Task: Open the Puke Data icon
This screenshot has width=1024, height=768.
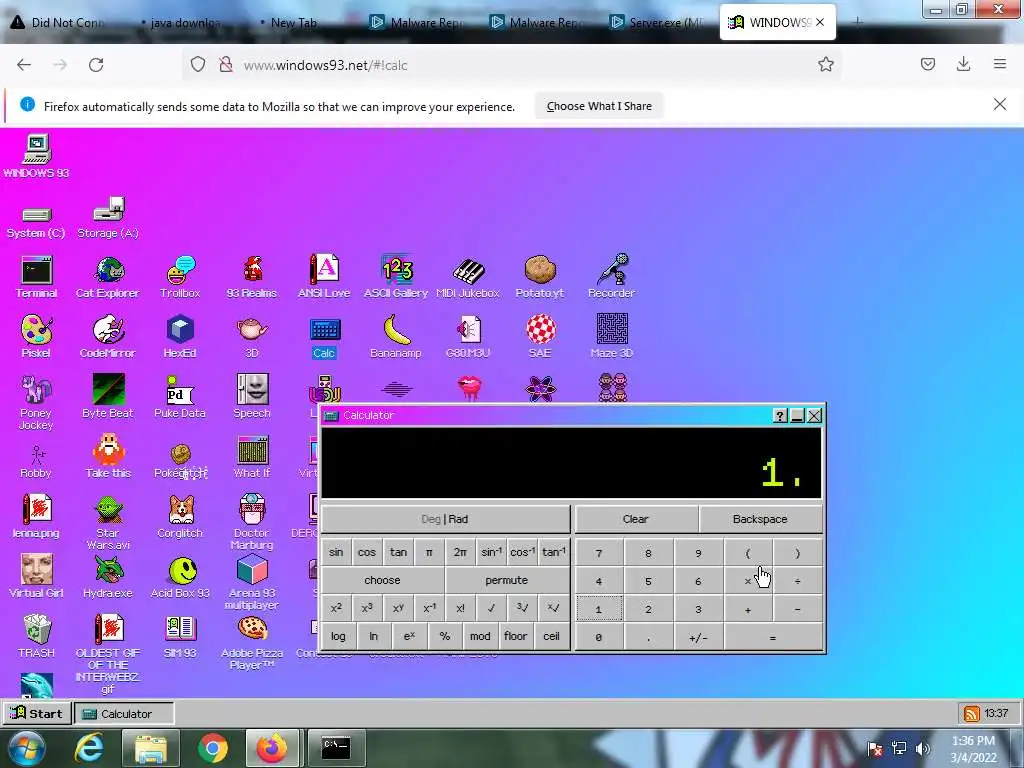Action: 180,396
